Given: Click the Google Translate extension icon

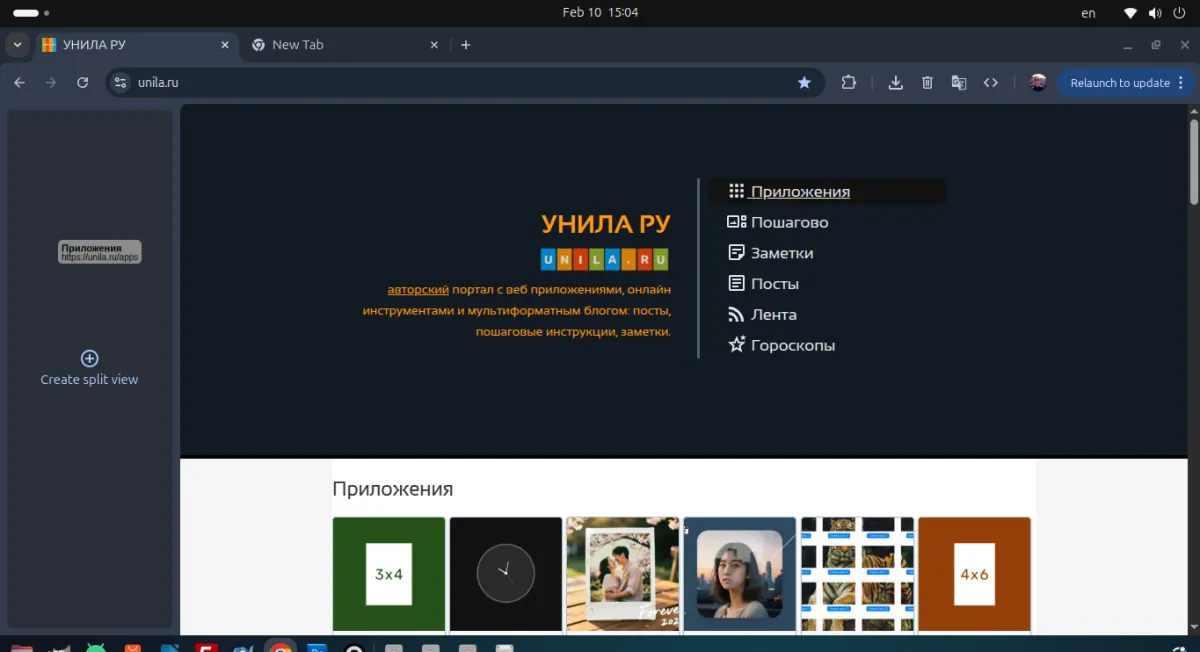Looking at the screenshot, I should pyautogui.click(x=959, y=83).
